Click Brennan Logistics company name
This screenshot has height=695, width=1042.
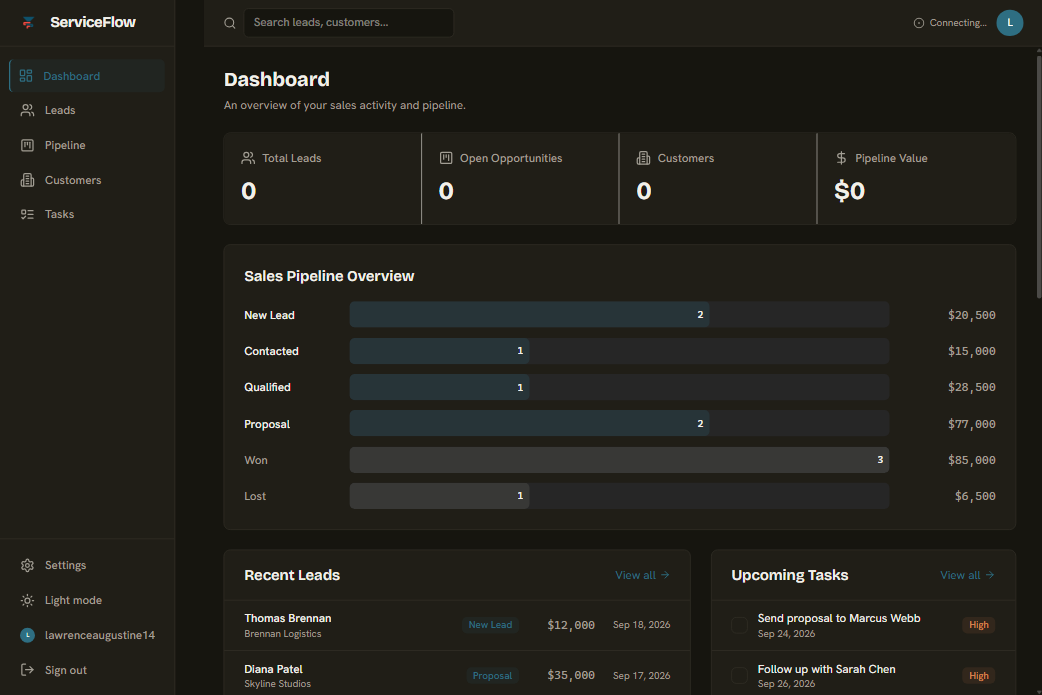(x=282, y=634)
